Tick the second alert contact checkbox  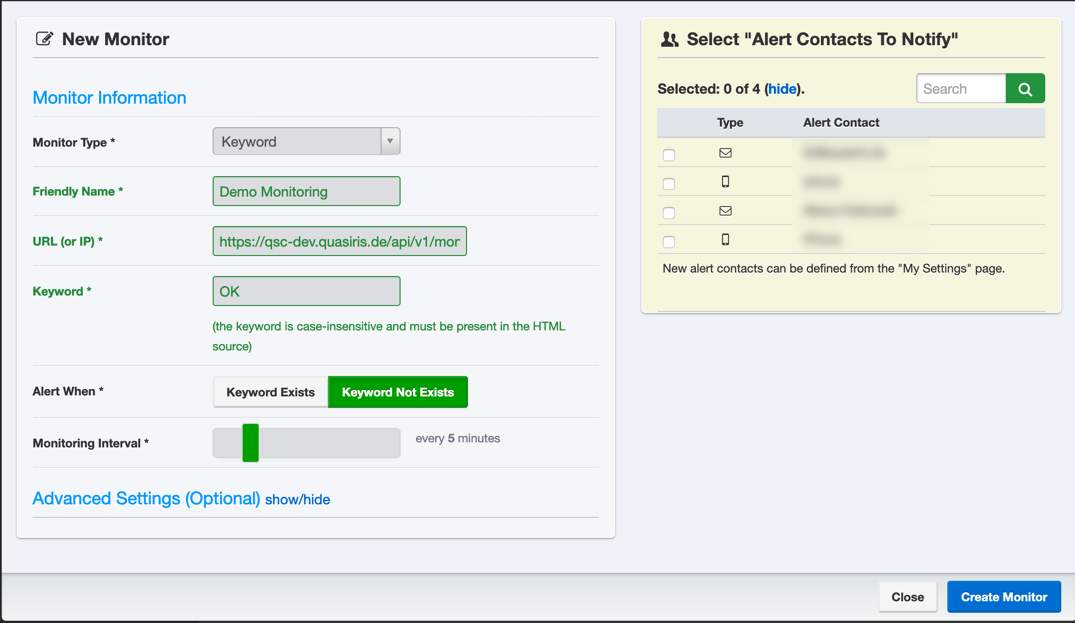pyautogui.click(x=669, y=184)
